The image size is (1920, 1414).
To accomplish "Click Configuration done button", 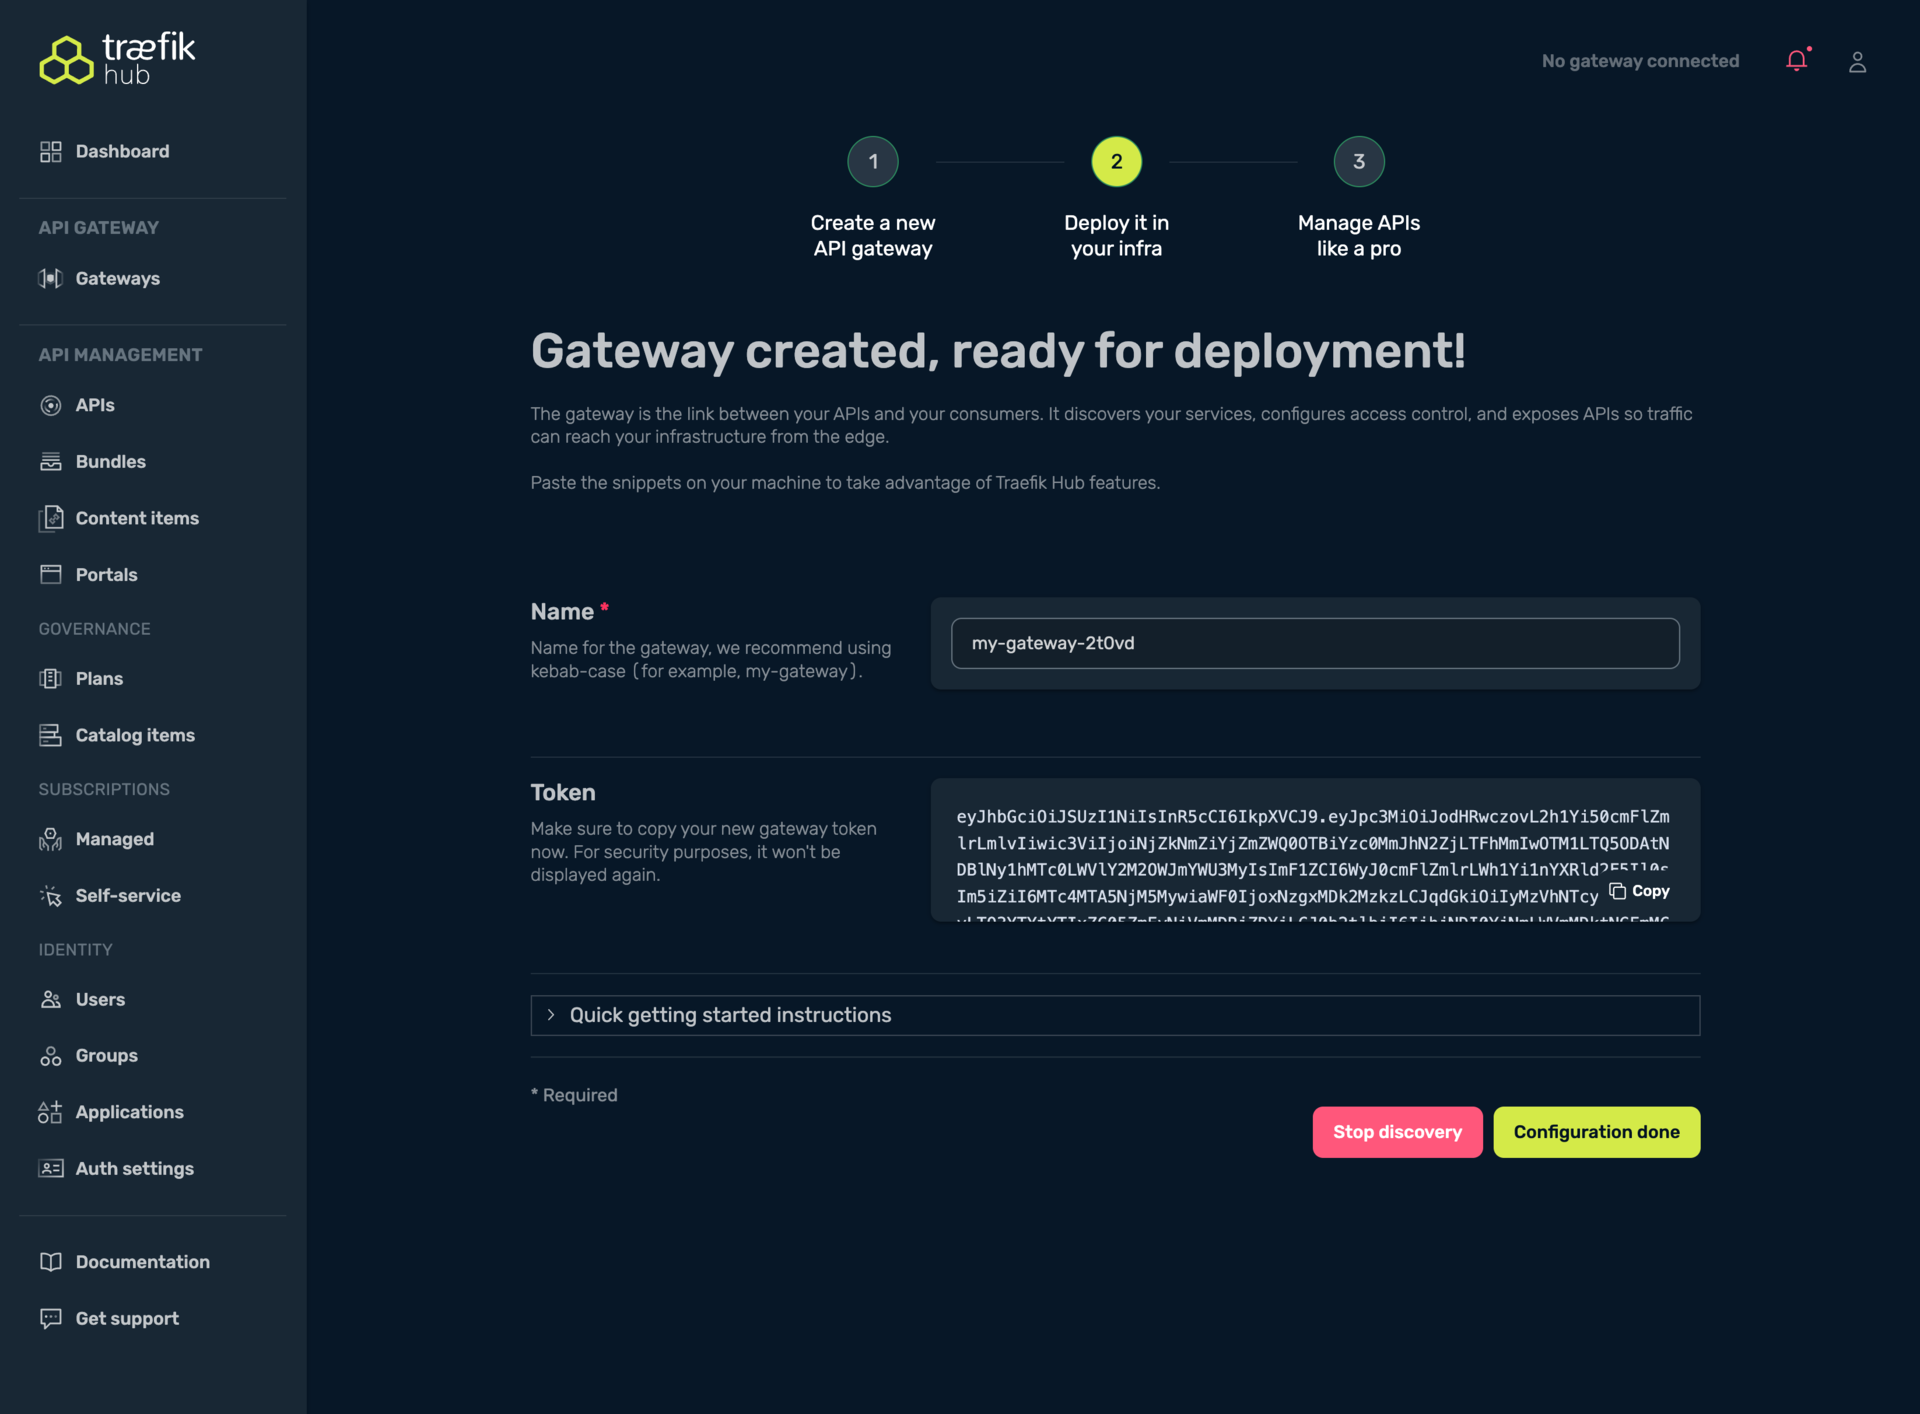I will (1596, 1131).
